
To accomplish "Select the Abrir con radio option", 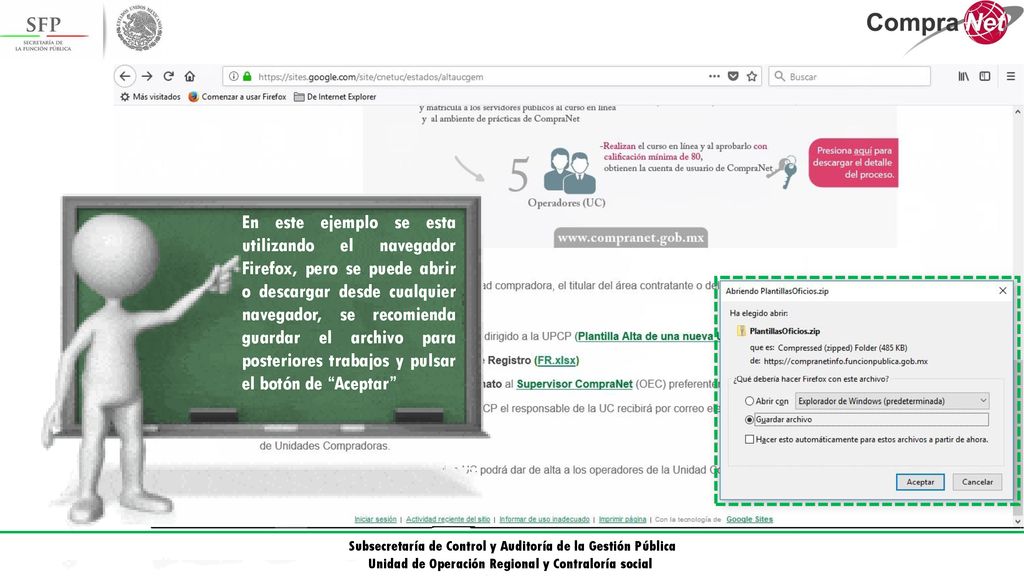I will tap(749, 401).
